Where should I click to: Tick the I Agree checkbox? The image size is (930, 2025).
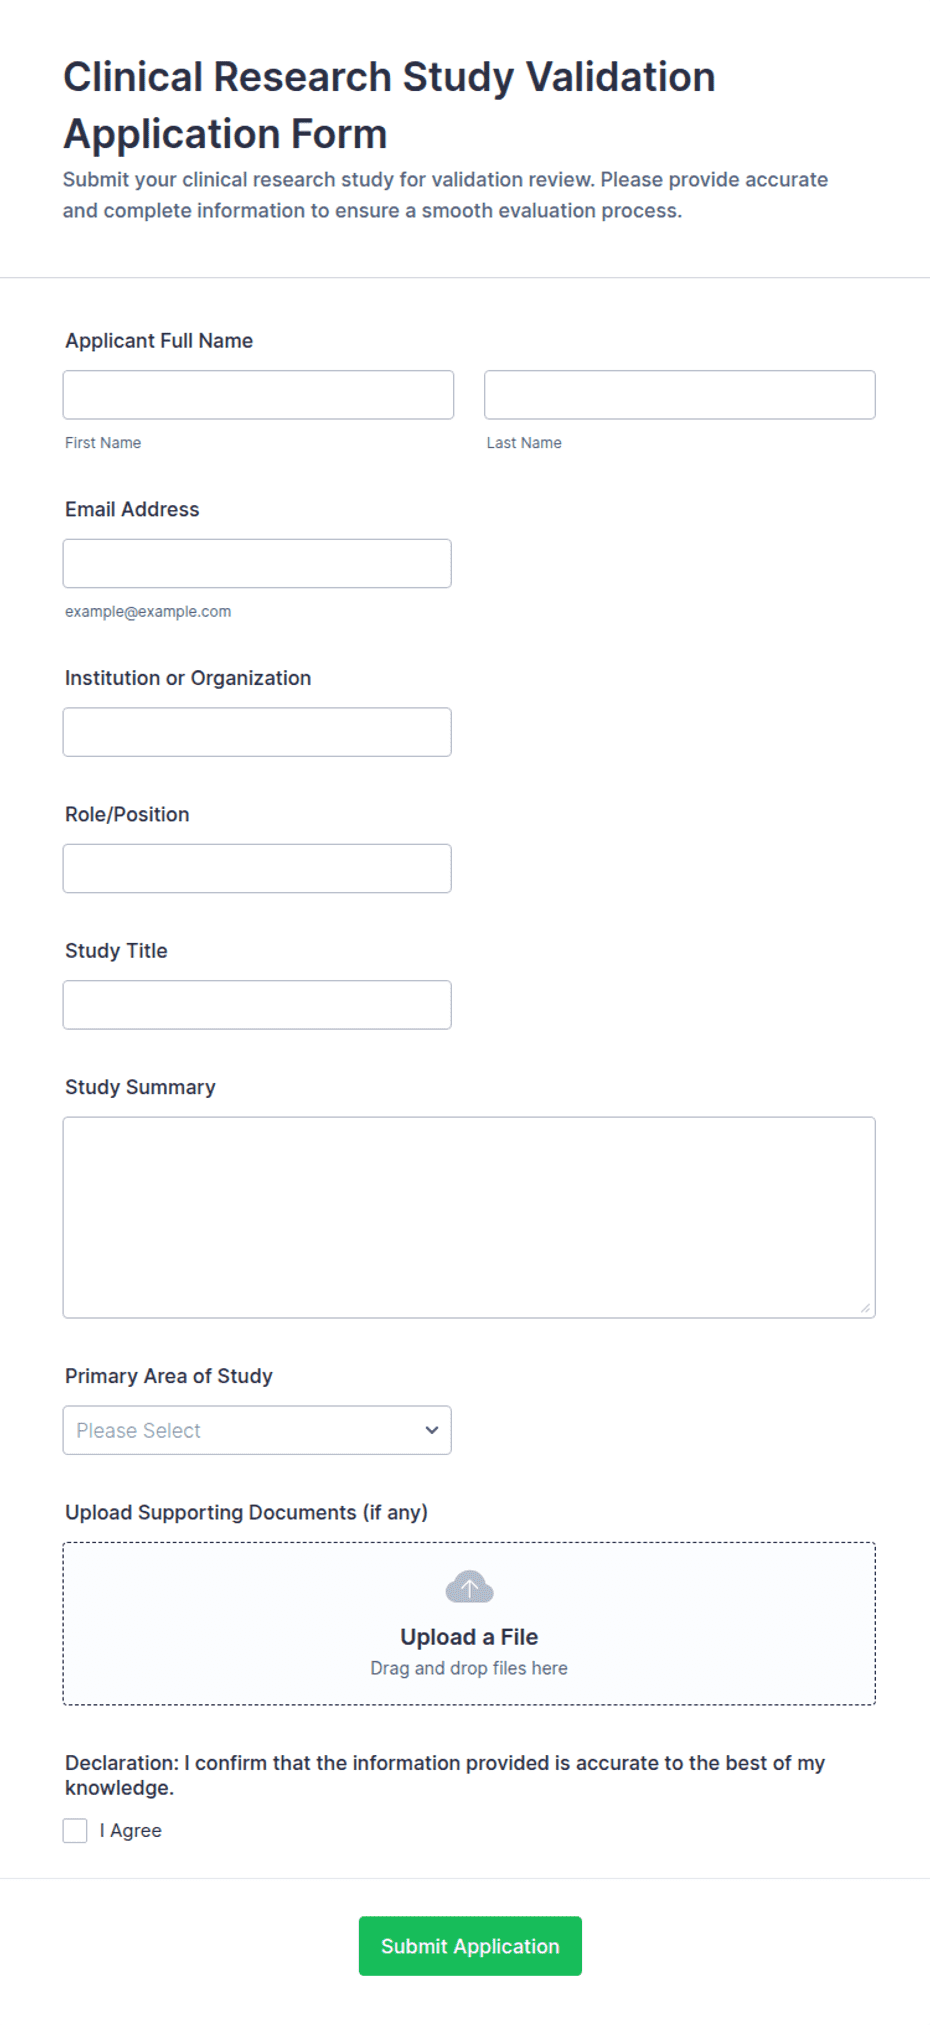[75, 1830]
